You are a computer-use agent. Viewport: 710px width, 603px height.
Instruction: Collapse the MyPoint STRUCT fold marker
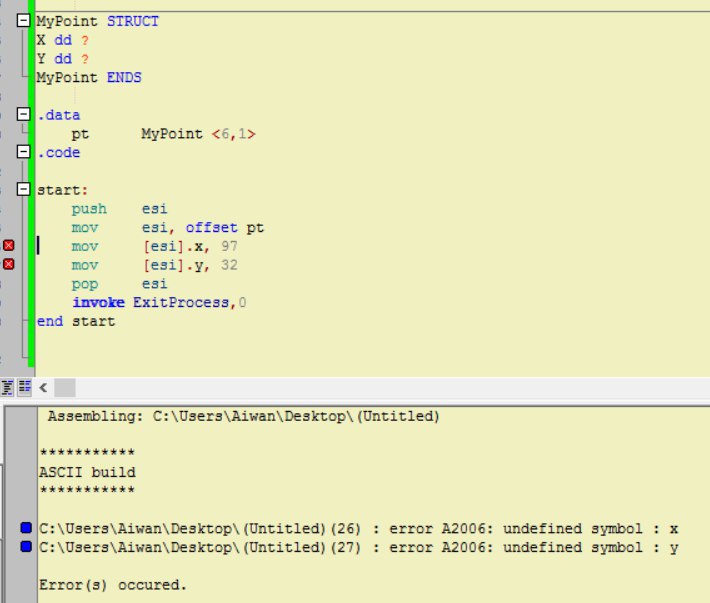(23, 20)
